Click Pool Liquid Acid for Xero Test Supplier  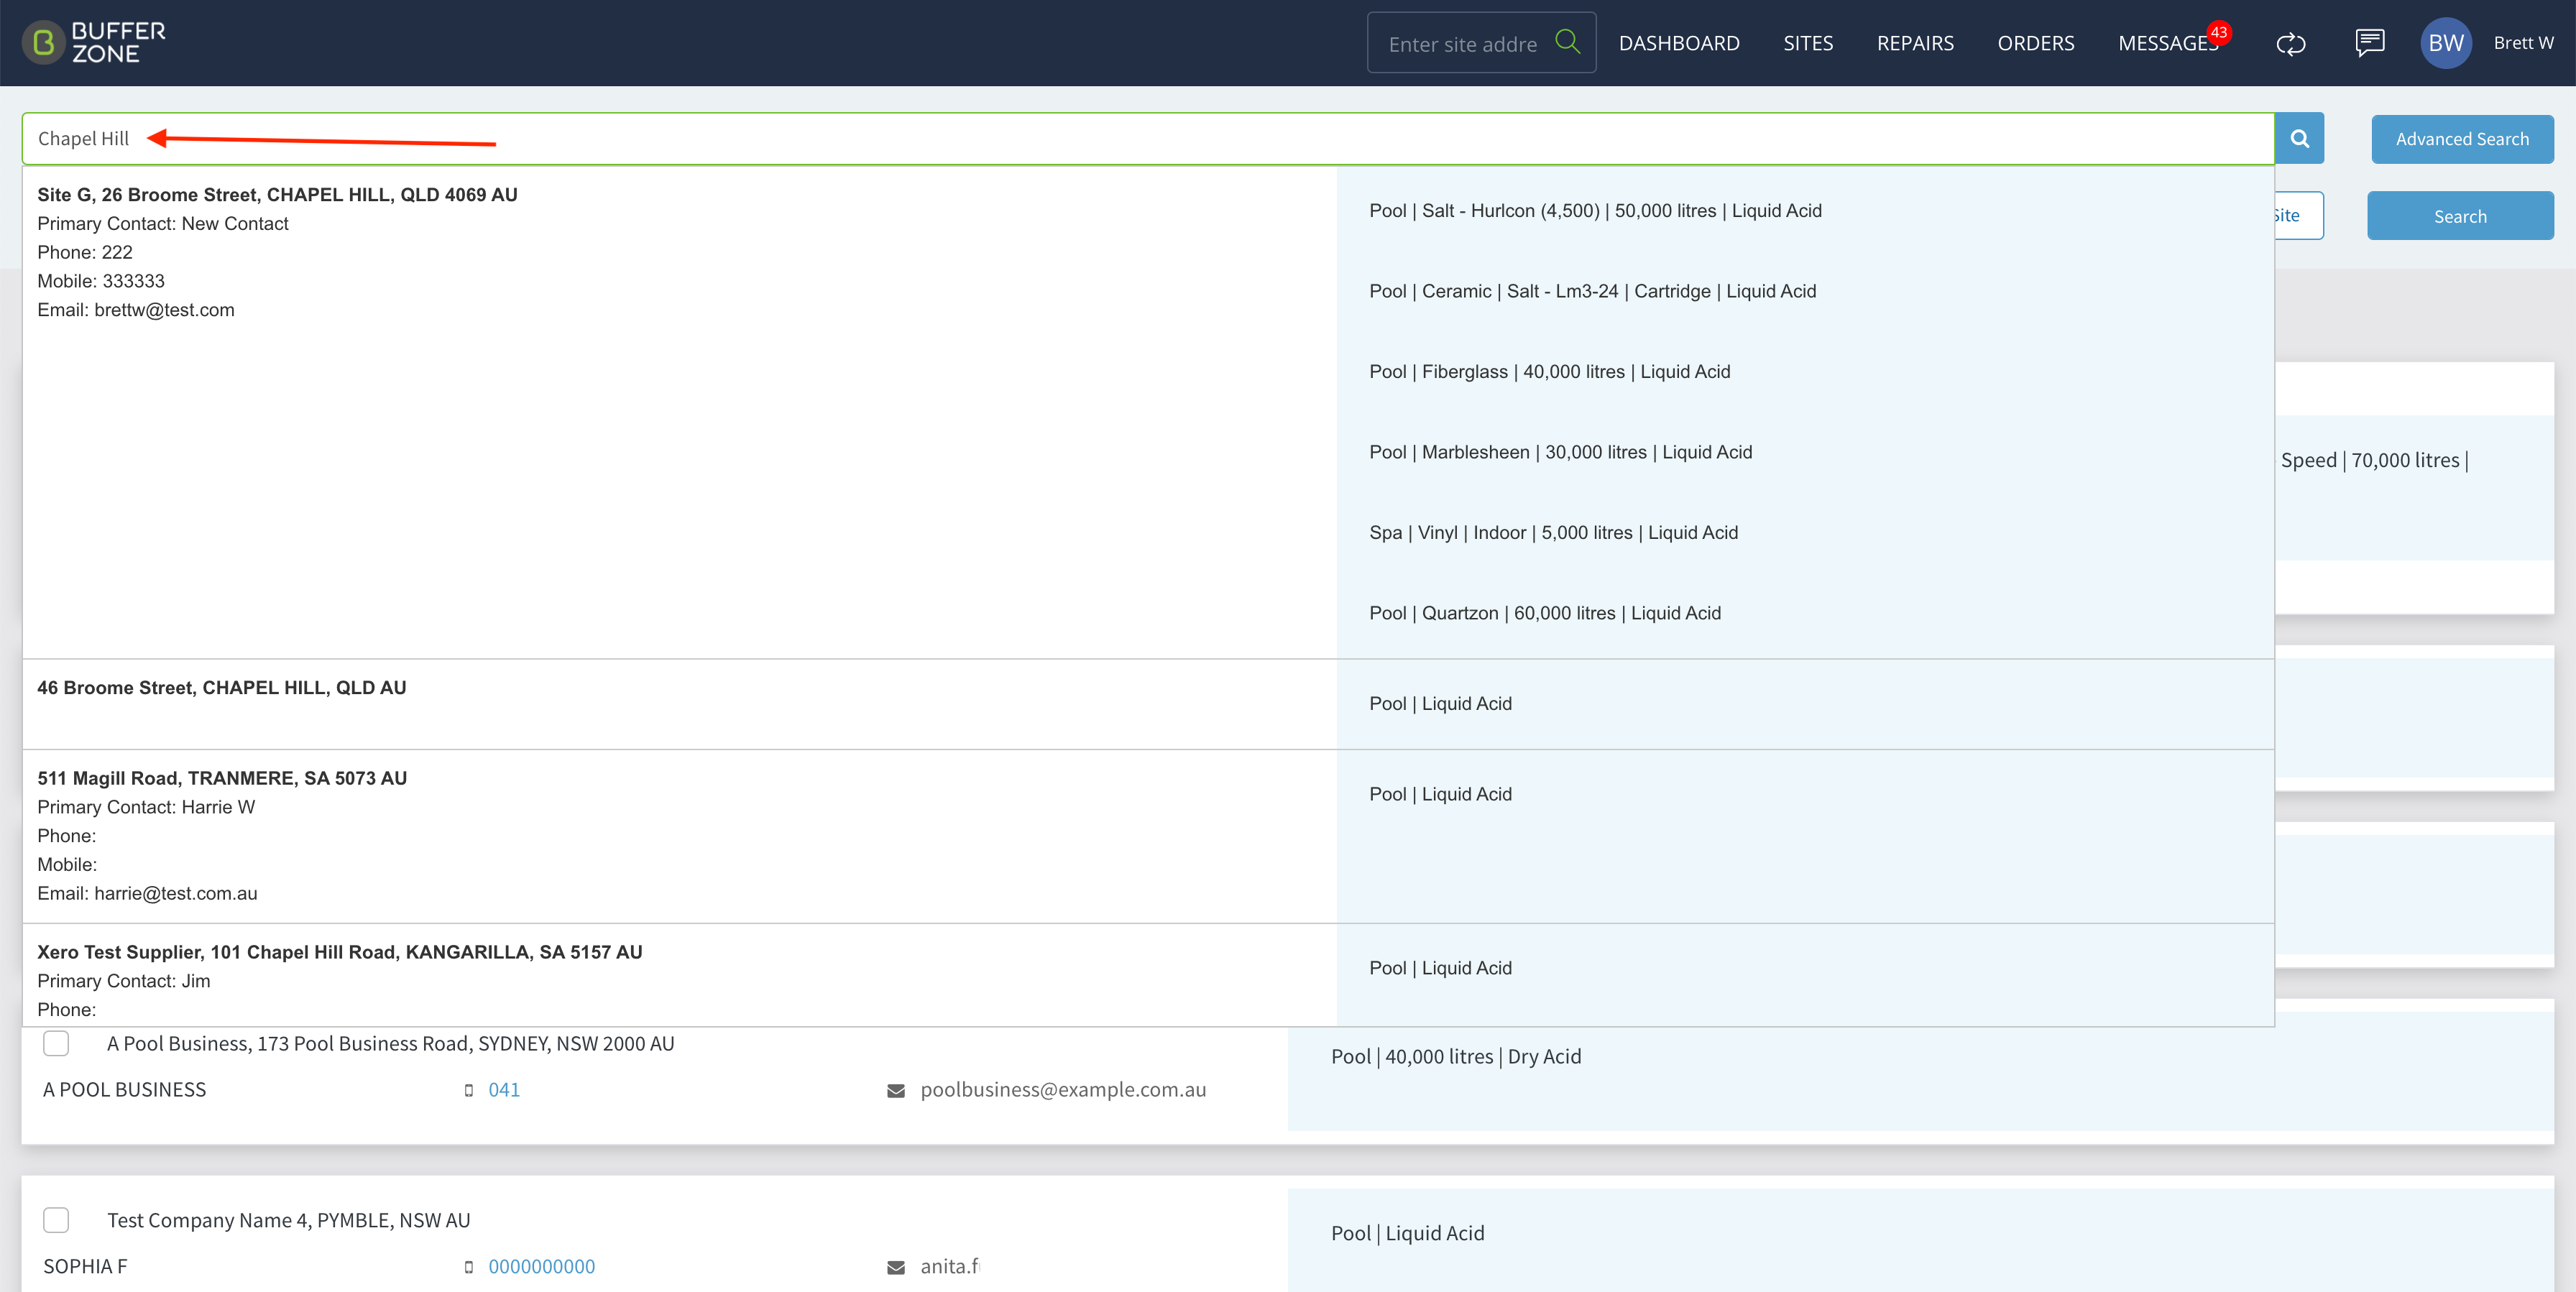(1440, 968)
